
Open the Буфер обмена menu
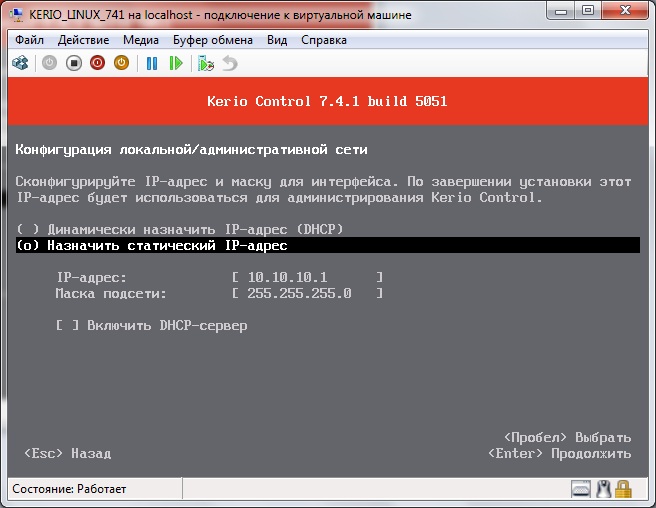[x=212, y=40]
